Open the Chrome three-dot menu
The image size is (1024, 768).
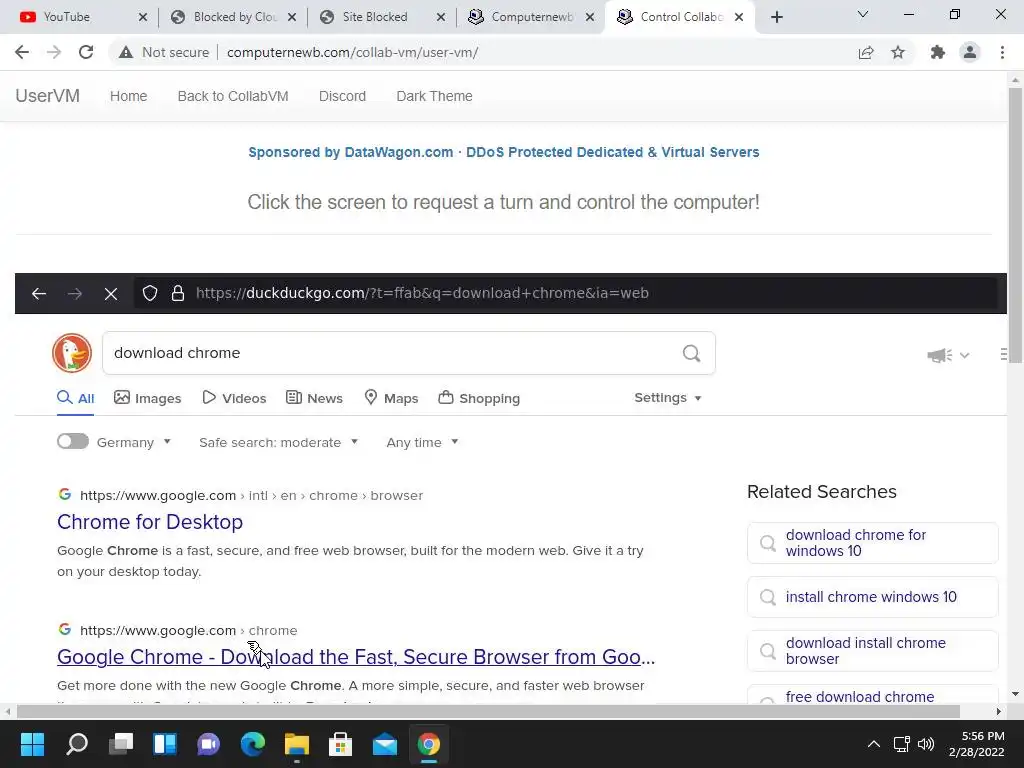pos(1002,52)
